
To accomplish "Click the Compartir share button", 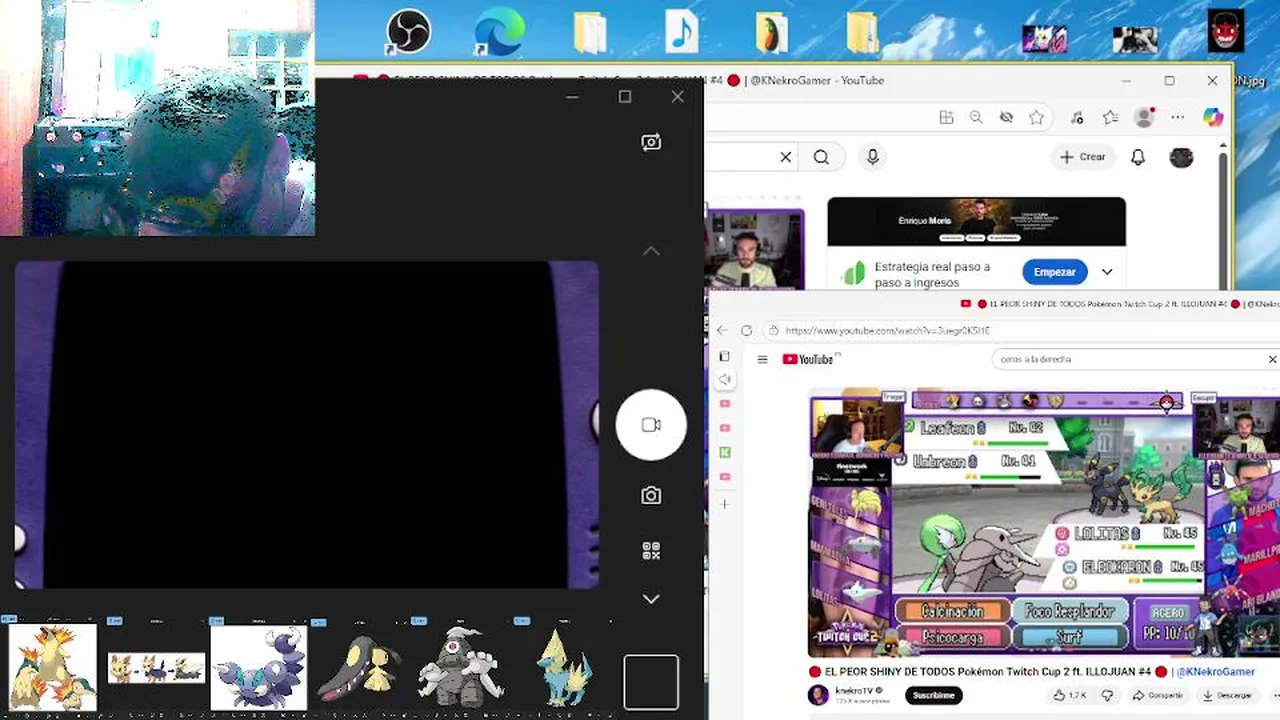I will (1158, 695).
